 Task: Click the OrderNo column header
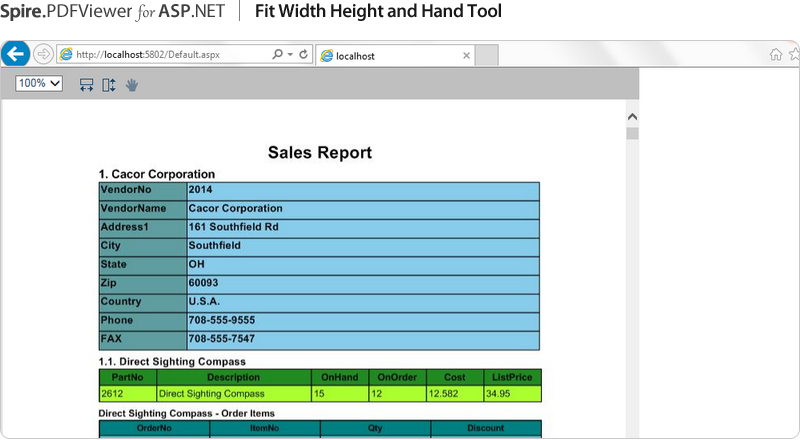(154, 428)
